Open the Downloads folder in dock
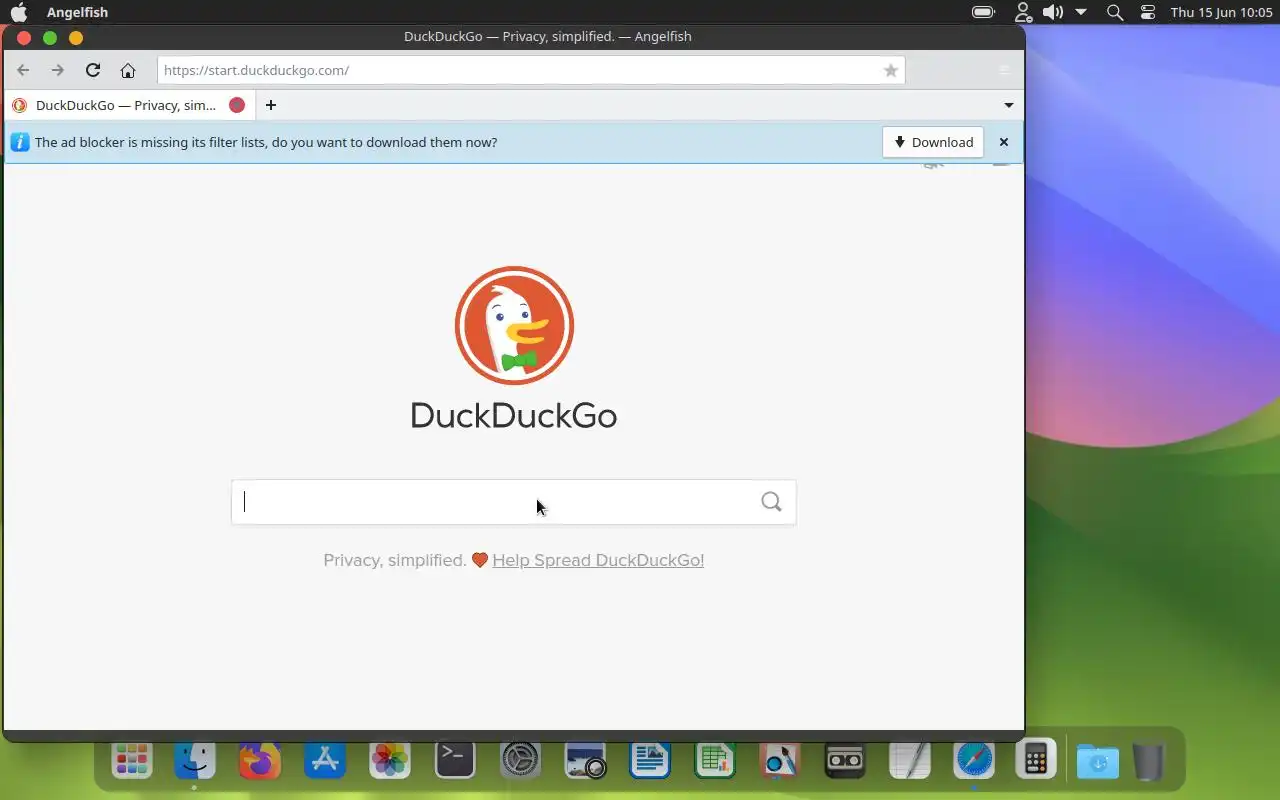Screen dimensions: 1280x800 (1098, 761)
